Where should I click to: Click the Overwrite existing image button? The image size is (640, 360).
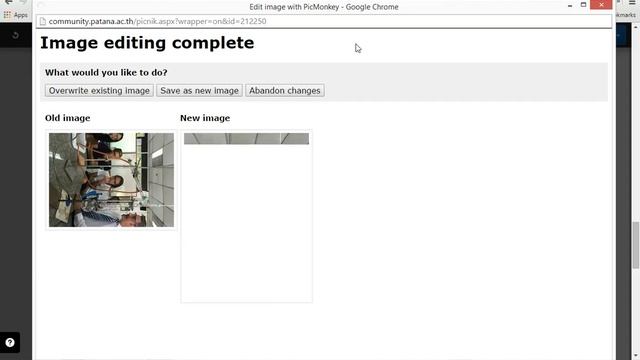pyautogui.click(x=99, y=91)
